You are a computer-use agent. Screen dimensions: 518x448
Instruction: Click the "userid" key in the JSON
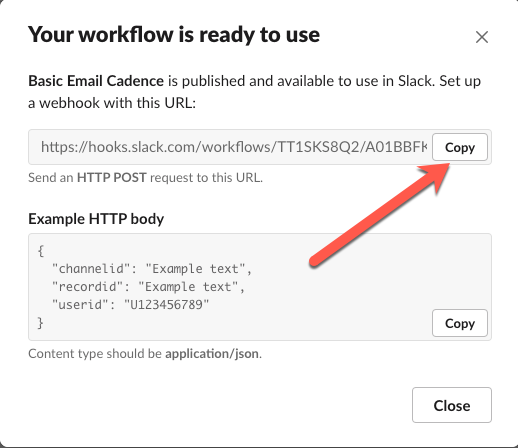coord(80,304)
